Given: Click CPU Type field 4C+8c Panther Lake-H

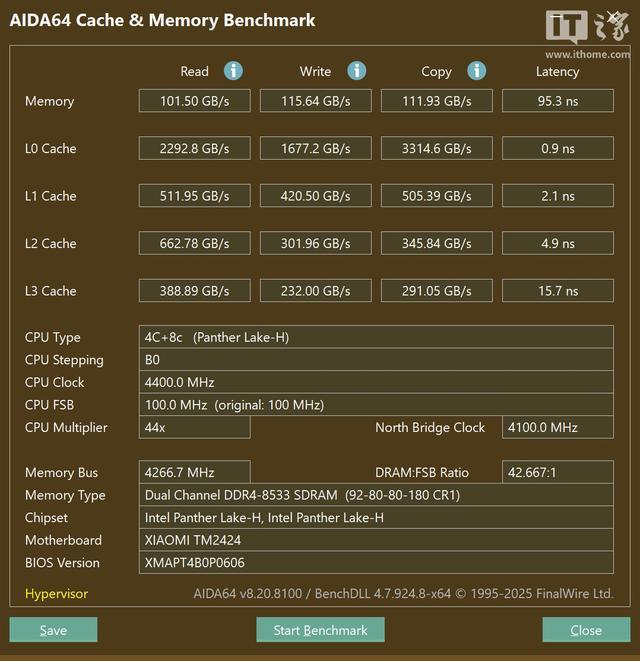Looking at the screenshot, I should pyautogui.click(x=376, y=337).
